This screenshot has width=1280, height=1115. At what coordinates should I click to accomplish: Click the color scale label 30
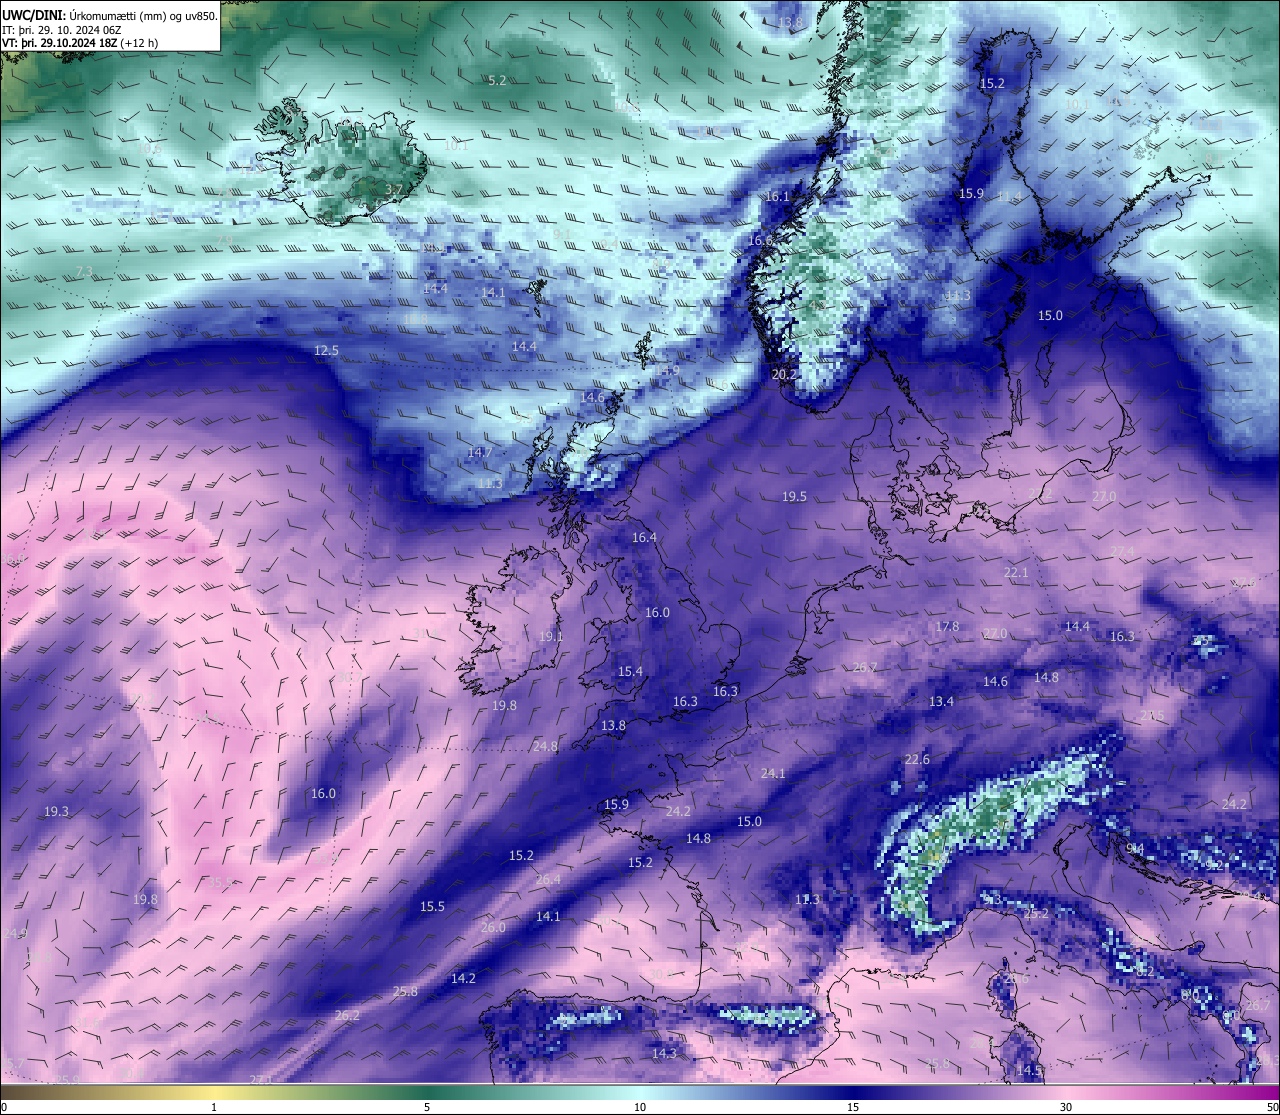pos(1066,1107)
